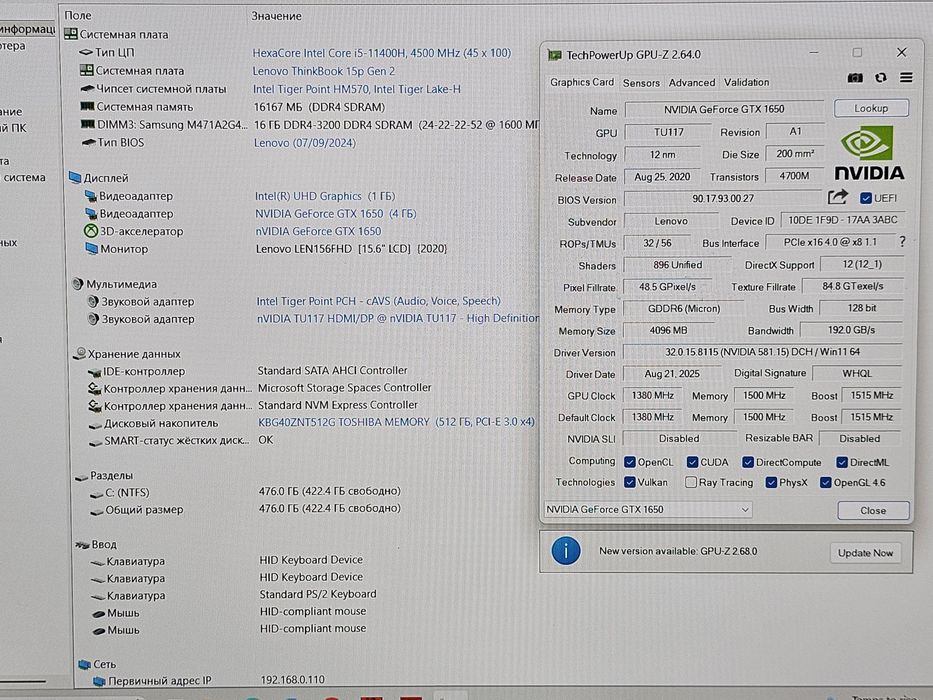Click the Дисковый накопитель drive icon
933x700 pixels.
[95, 424]
